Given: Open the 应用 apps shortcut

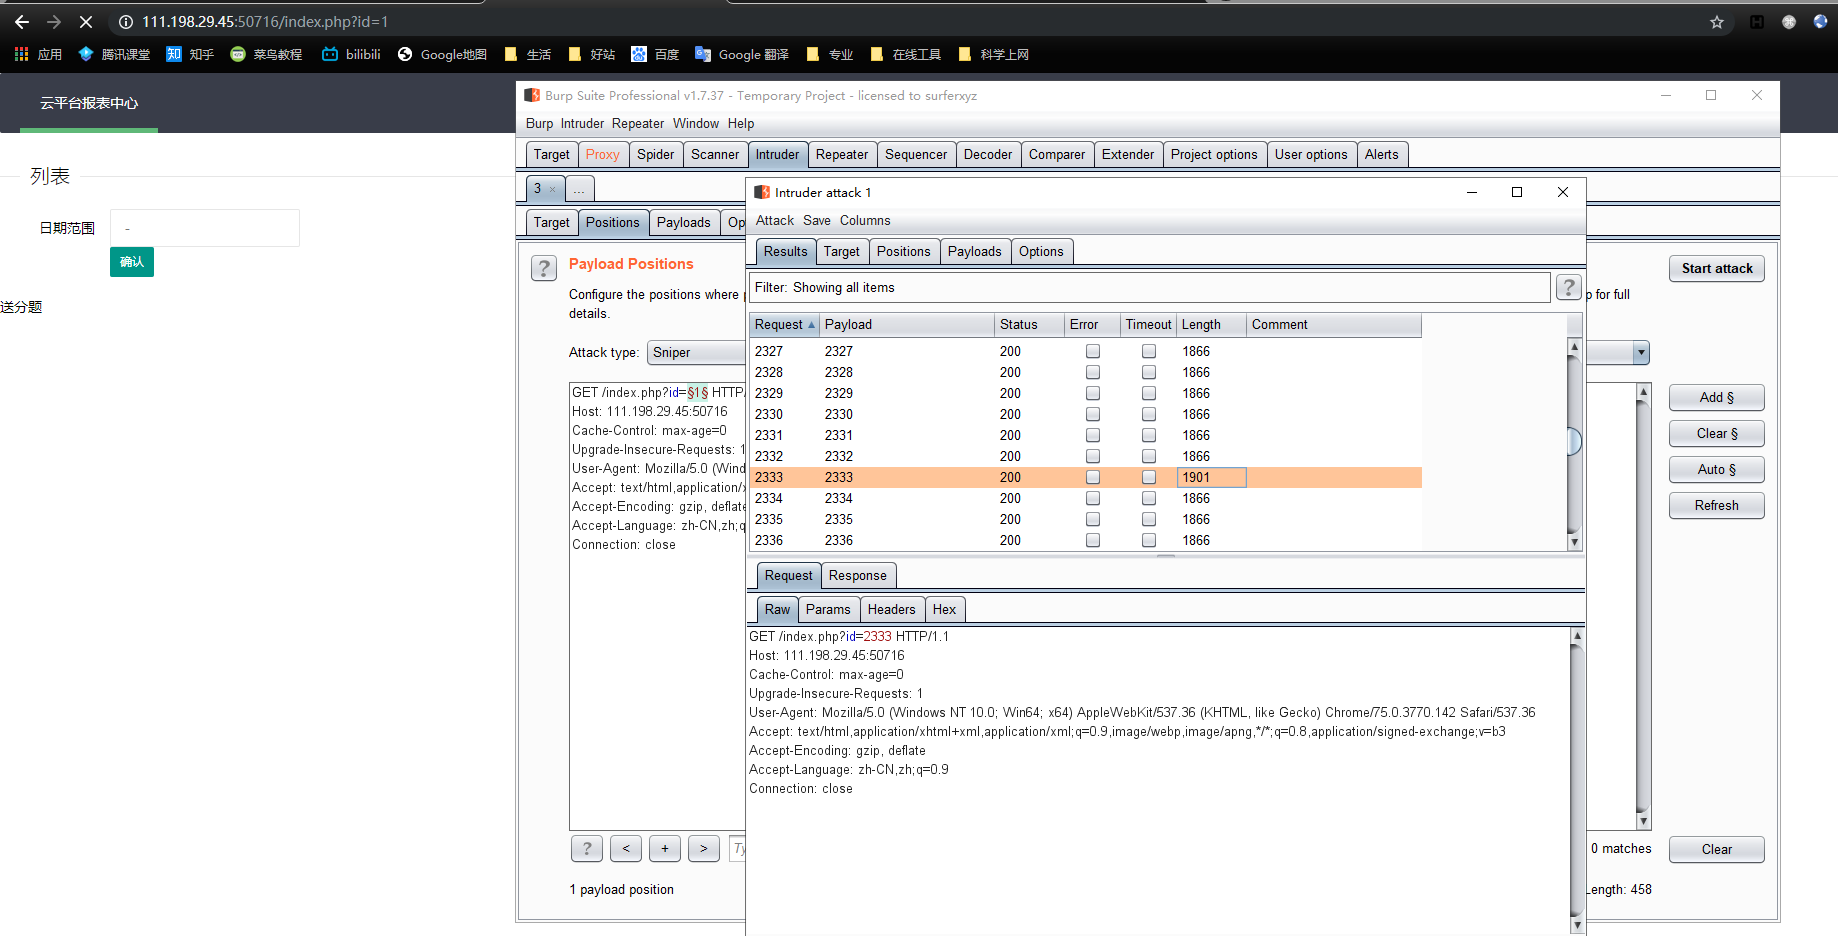Looking at the screenshot, I should (38, 54).
